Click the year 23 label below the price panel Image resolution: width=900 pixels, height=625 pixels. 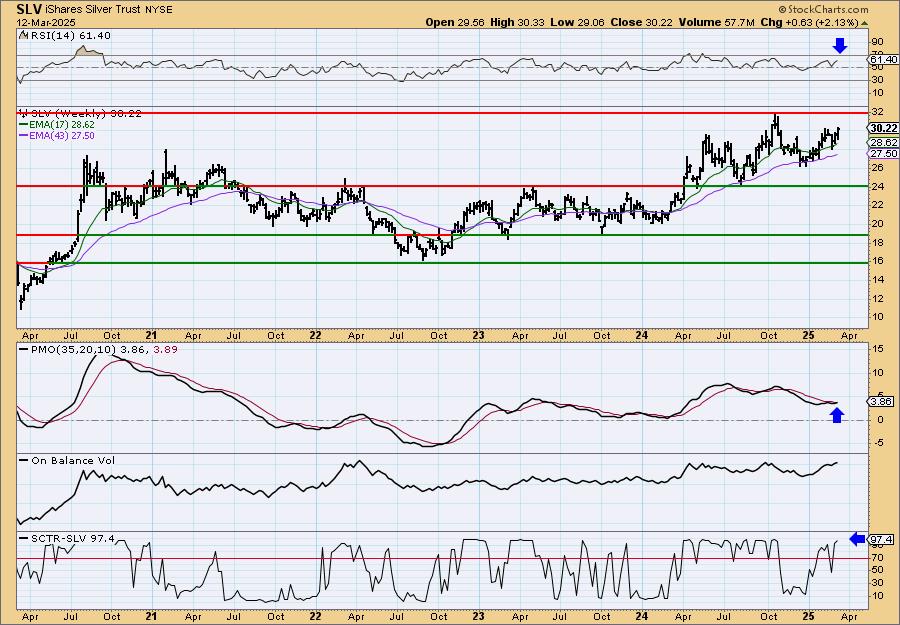pos(478,335)
